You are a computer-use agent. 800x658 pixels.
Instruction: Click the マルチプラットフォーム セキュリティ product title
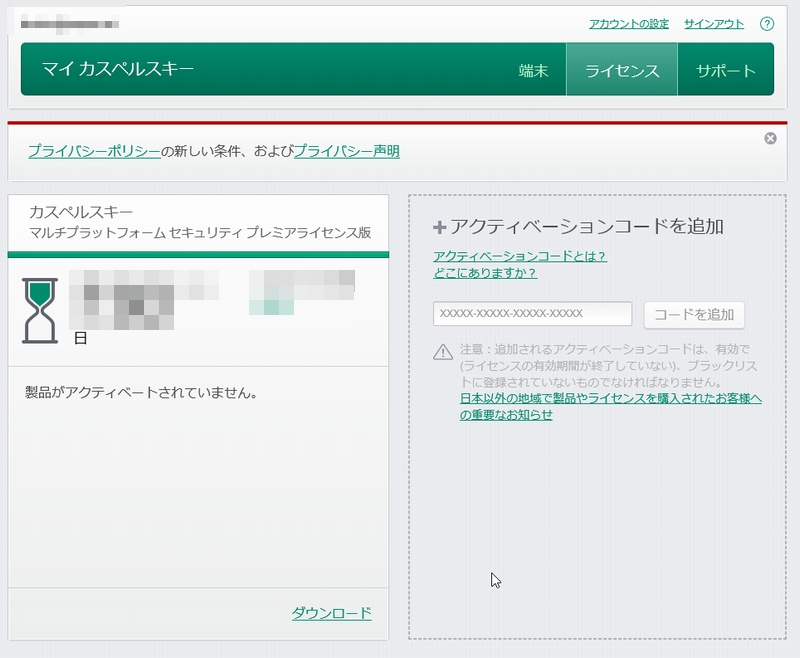(x=200, y=233)
